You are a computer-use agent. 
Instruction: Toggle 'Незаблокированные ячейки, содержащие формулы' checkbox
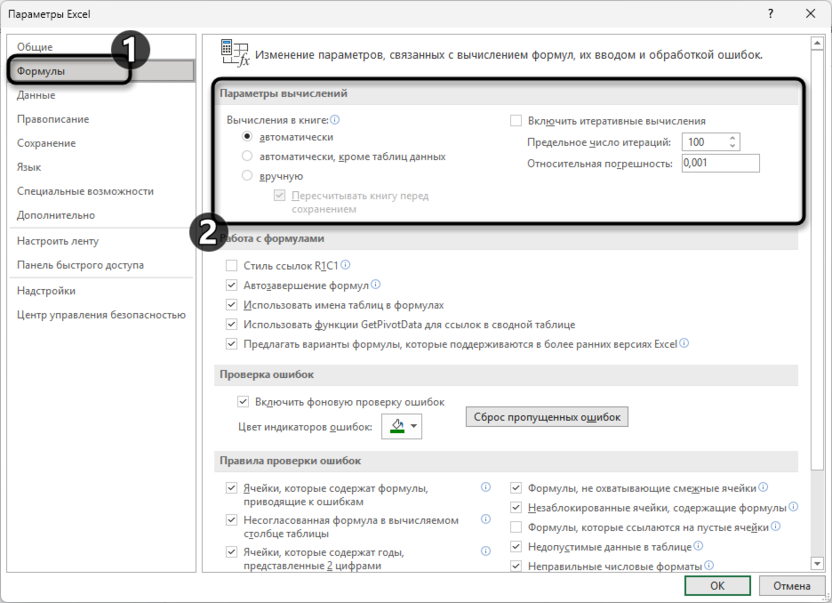point(516,507)
